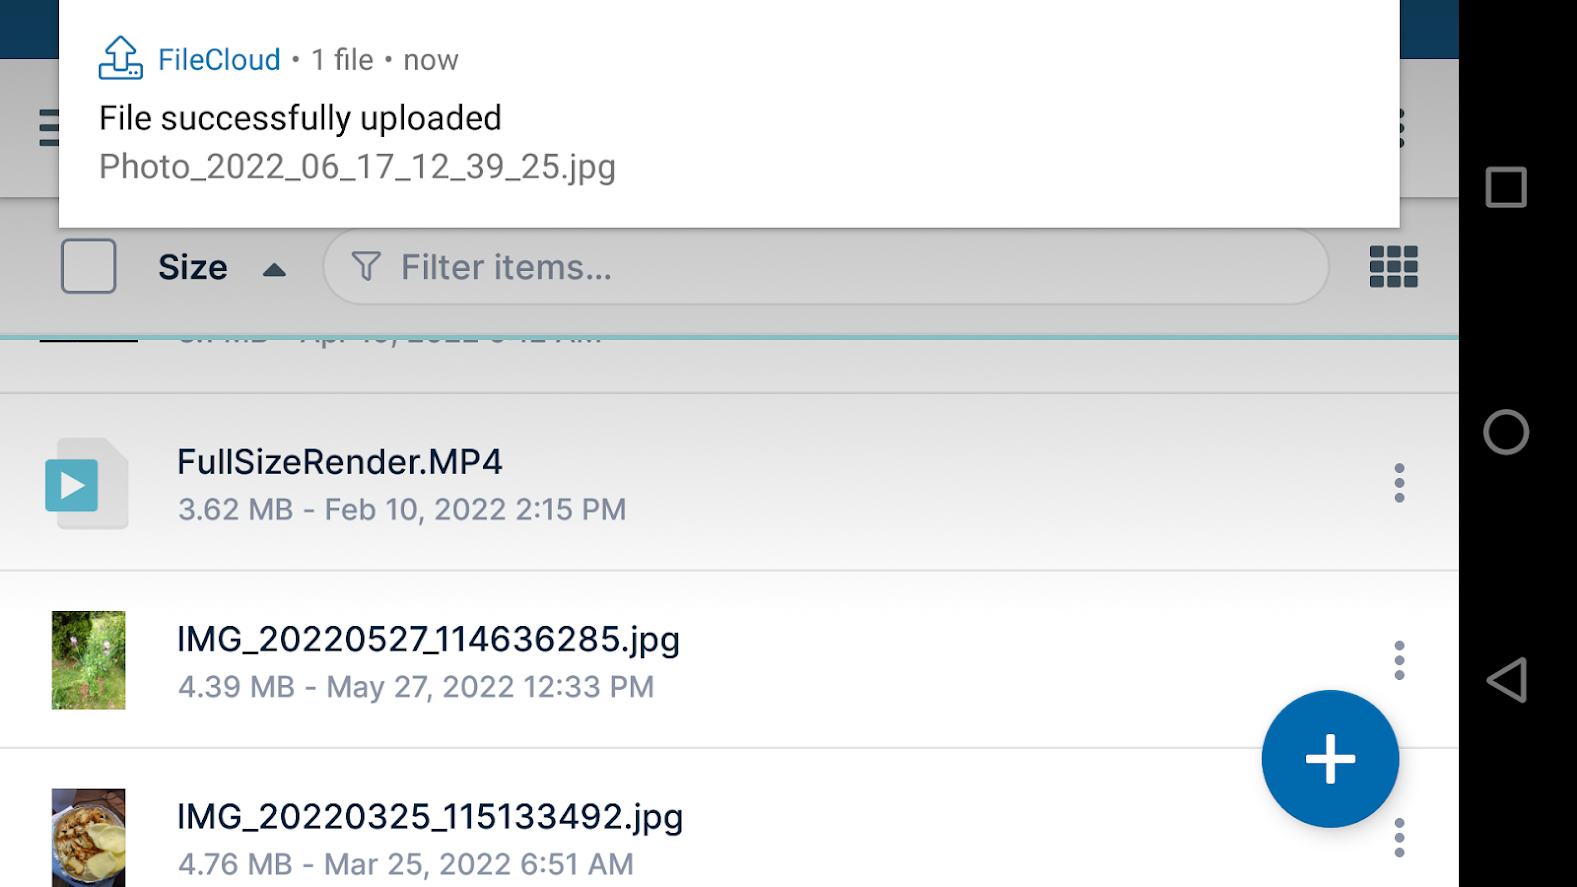Click the filter funnel icon
1577x887 pixels.
click(365, 266)
